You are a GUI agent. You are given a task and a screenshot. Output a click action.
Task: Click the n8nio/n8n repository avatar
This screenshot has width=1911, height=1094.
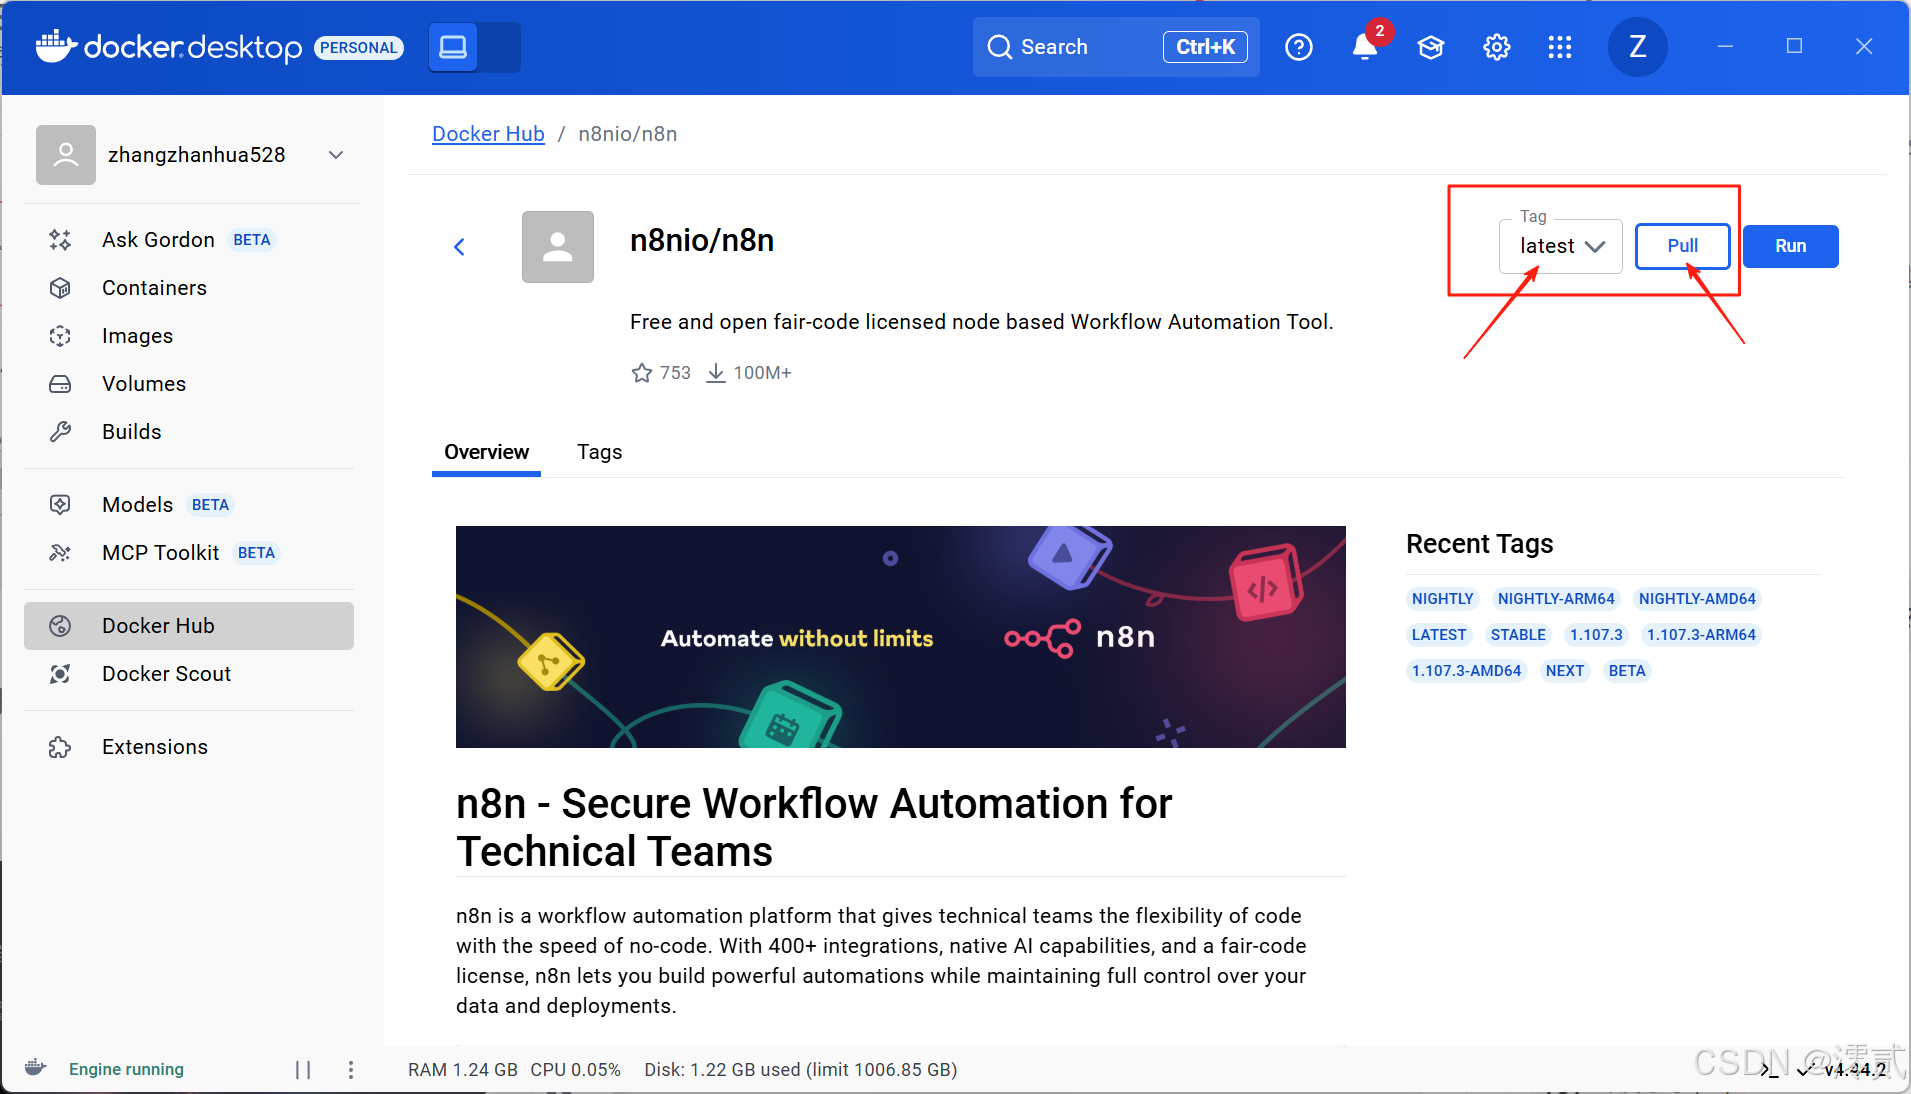point(558,247)
